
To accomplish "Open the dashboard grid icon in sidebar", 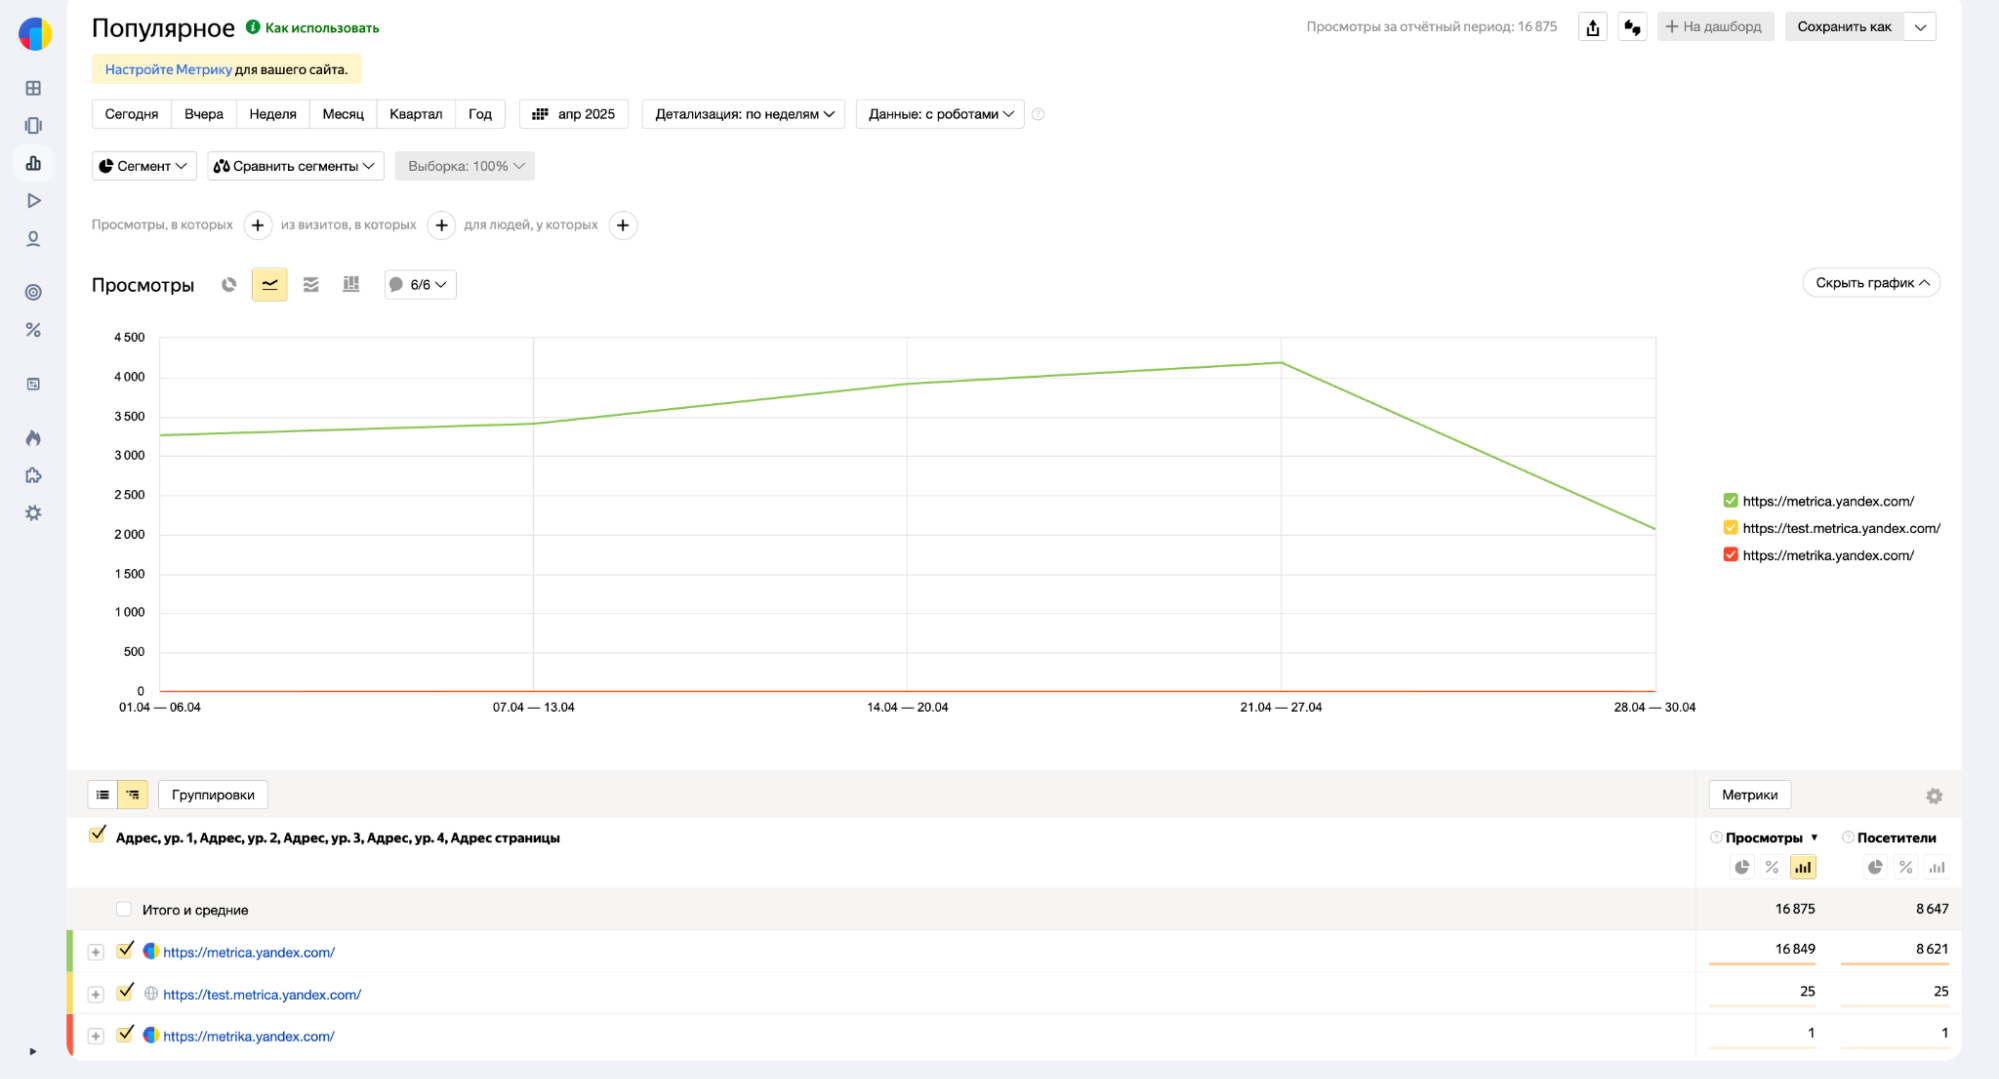I will [33, 88].
